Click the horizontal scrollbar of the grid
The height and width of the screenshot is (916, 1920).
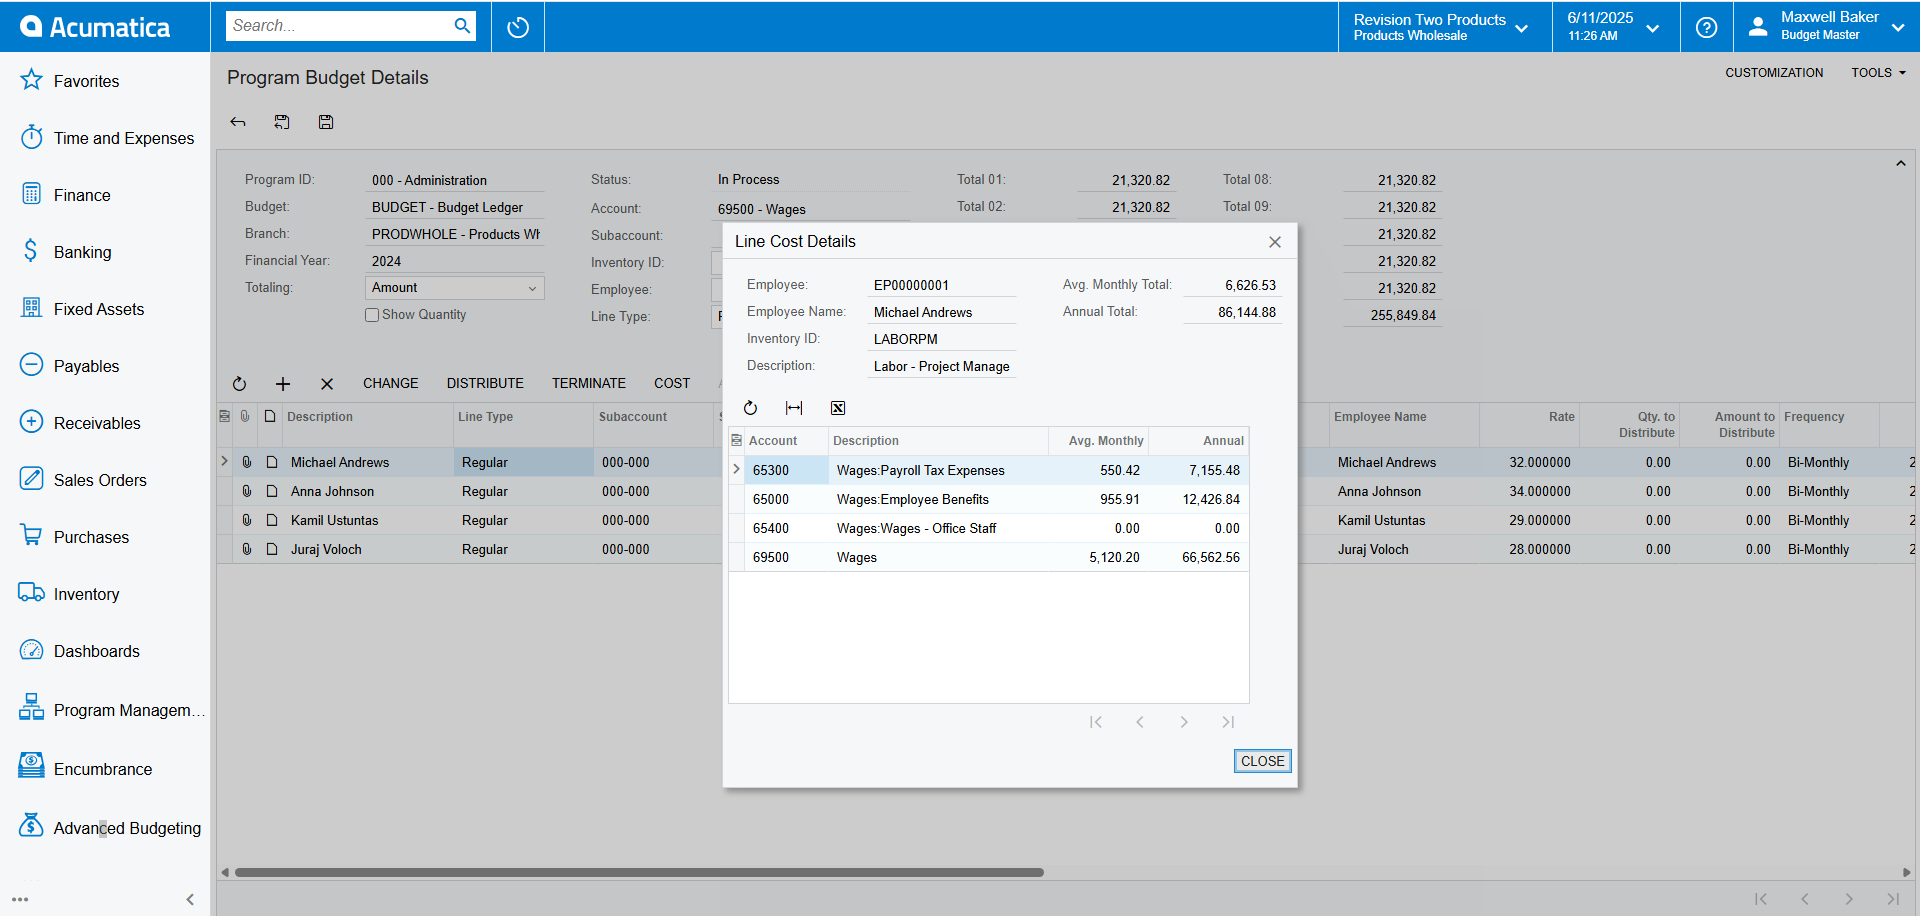click(640, 872)
